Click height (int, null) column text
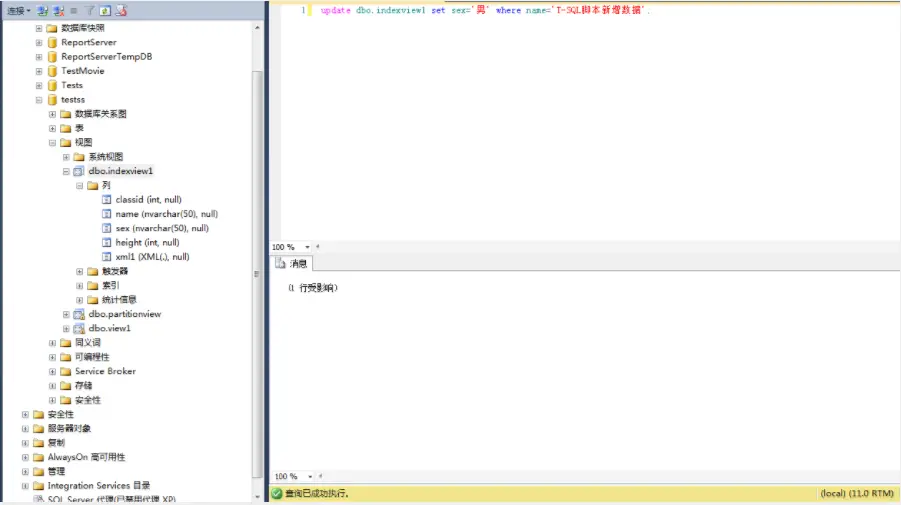Screen dimensions: 901x505 tap(147, 242)
